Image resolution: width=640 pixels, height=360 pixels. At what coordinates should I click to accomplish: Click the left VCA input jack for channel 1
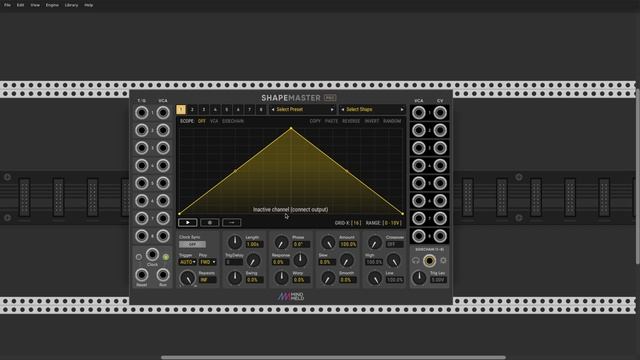click(163, 113)
